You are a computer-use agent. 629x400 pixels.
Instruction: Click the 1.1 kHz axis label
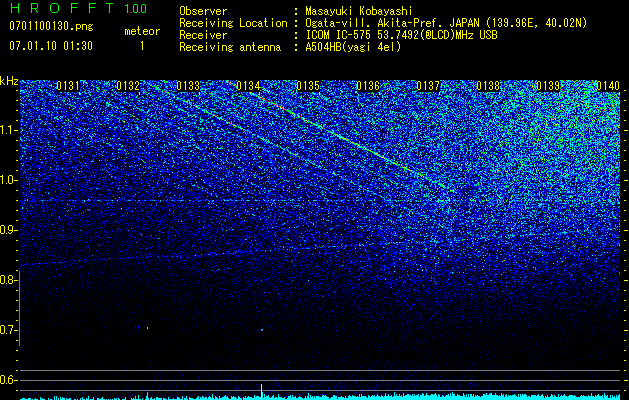[x=8, y=130]
